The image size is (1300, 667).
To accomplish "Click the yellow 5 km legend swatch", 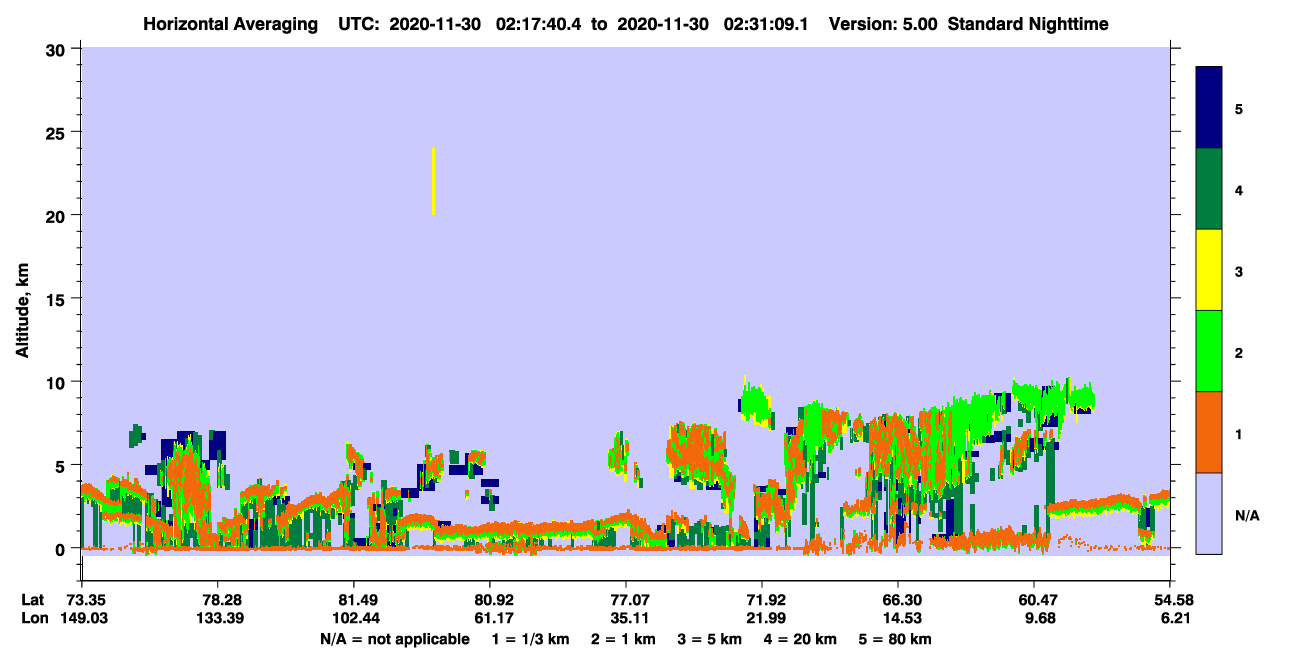I will (x=1209, y=270).
